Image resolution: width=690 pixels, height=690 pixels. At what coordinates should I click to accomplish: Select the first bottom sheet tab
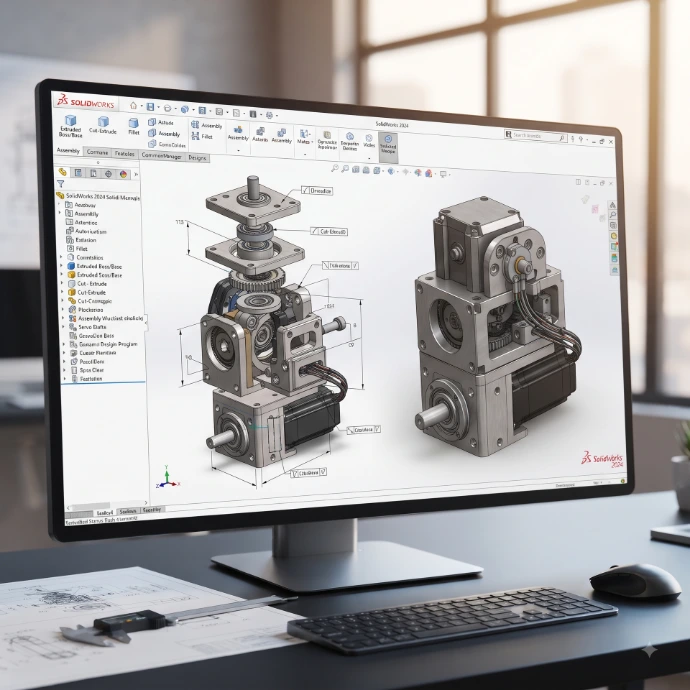(x=105, y=513)
